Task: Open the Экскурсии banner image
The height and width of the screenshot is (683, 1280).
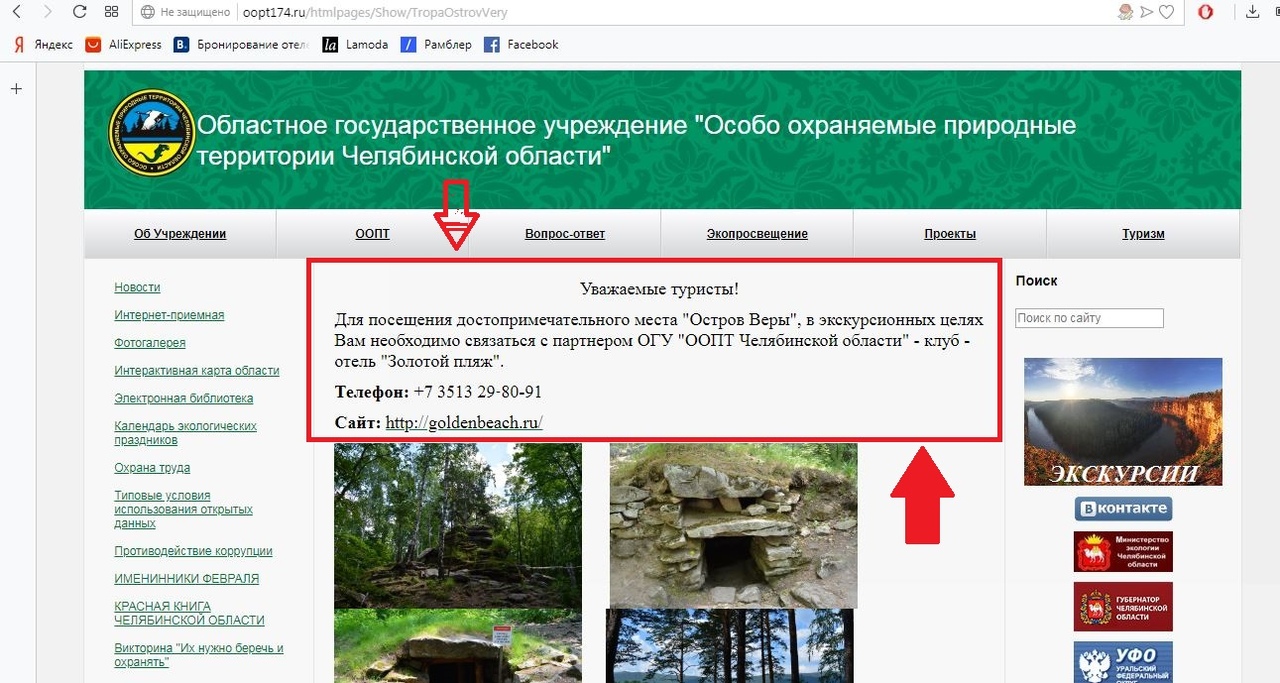Action: tap(1123, 422)
